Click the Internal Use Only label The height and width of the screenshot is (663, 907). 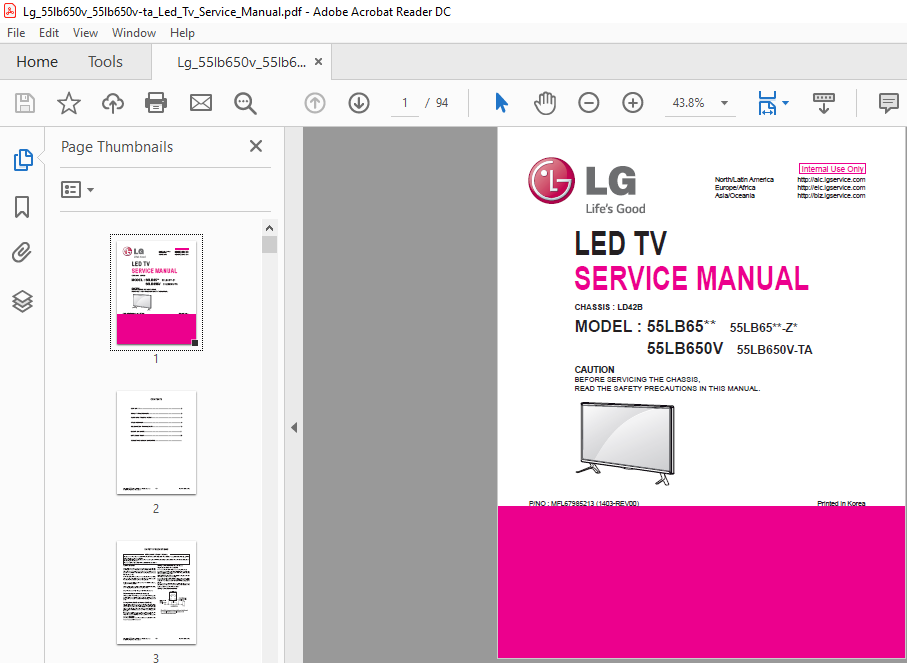click(832, 169)
